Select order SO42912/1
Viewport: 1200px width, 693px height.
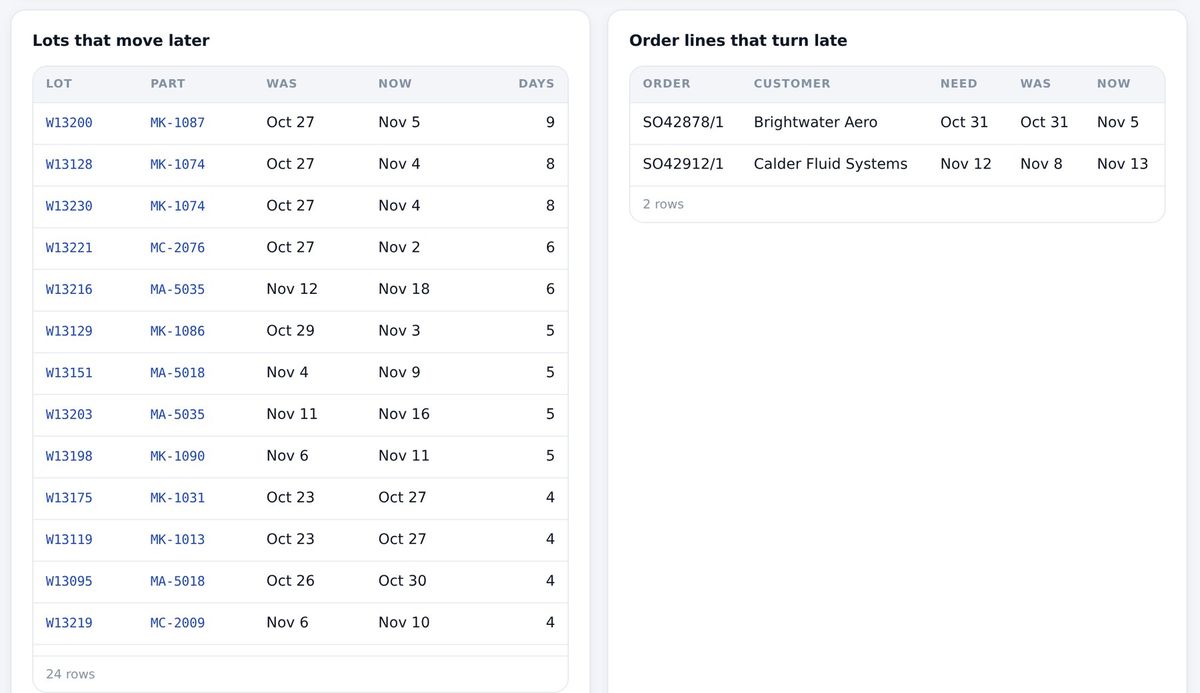click(x=683, y=164)
